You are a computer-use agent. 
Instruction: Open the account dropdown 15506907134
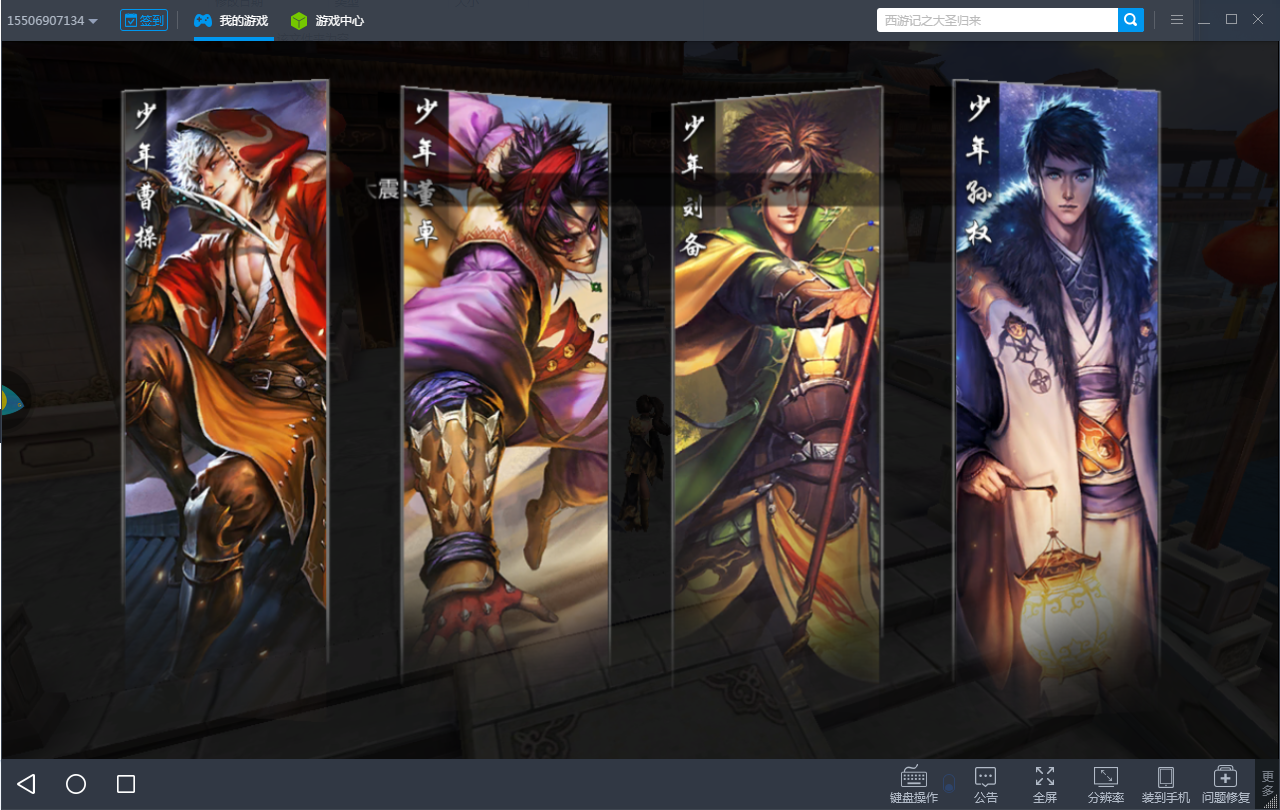(x=52, y=21)
